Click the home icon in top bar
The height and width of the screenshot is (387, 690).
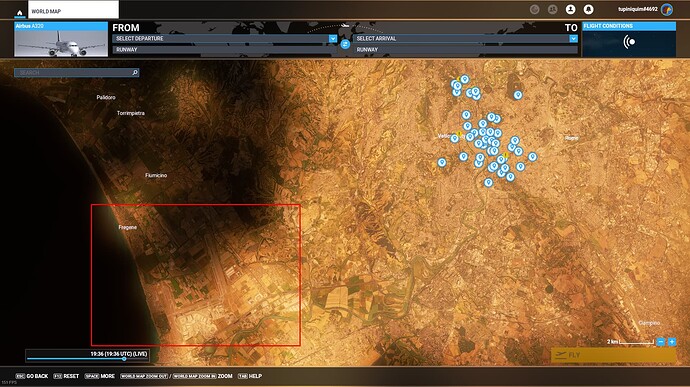(x=20, y=13)
